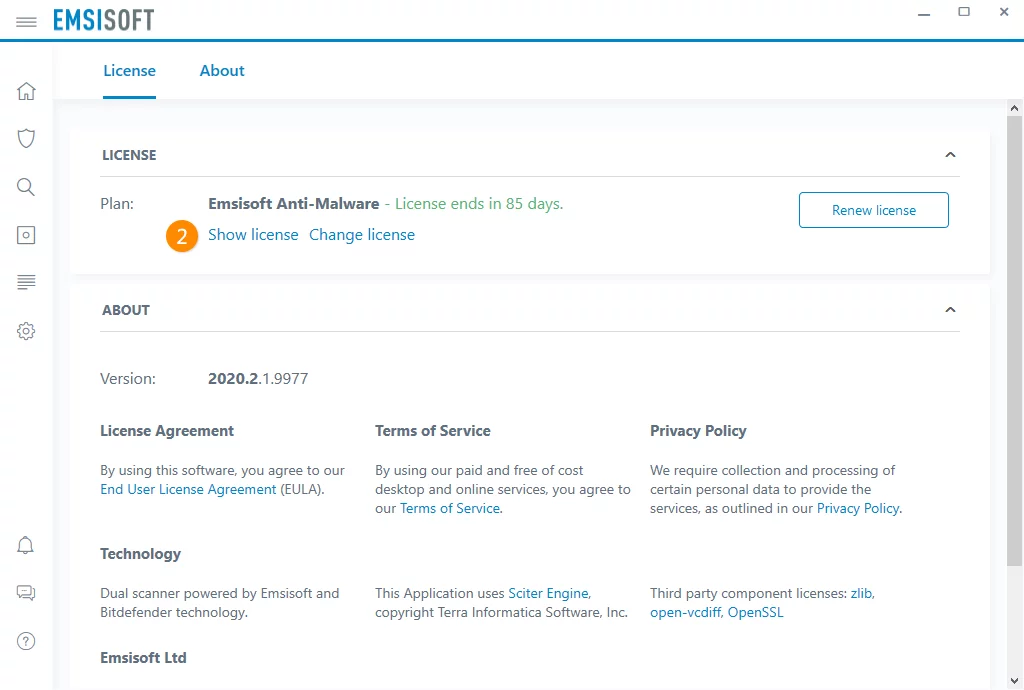Collapse the LICENSE section chevron
The height and width of the screenshot is (690, 1024).
(950, 155)
